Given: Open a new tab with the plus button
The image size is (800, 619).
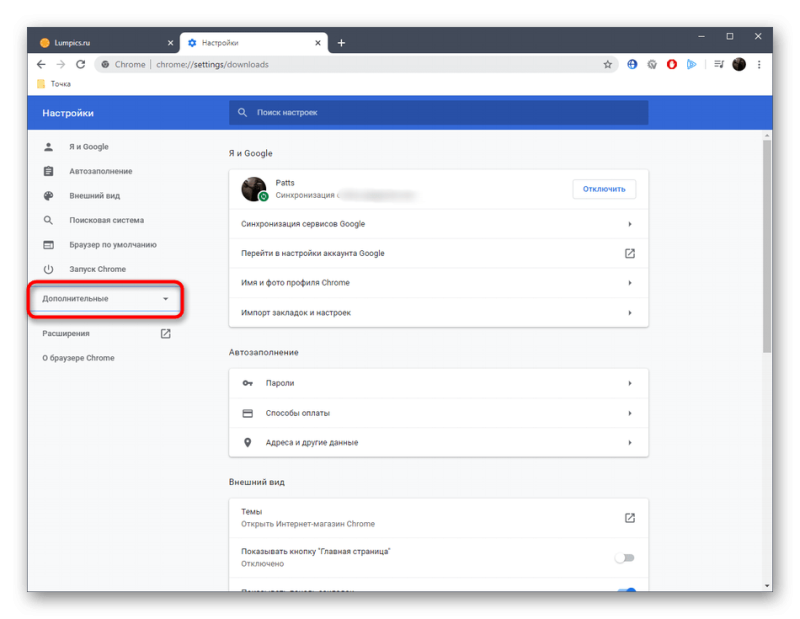Looking at the screenshot, I should [x=341, y=43].
